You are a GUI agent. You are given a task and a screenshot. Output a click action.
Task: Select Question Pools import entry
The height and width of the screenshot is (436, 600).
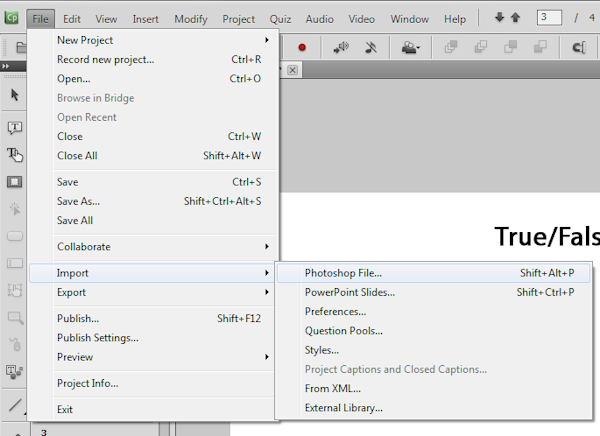pyautogui.click(x=343, y=331)
